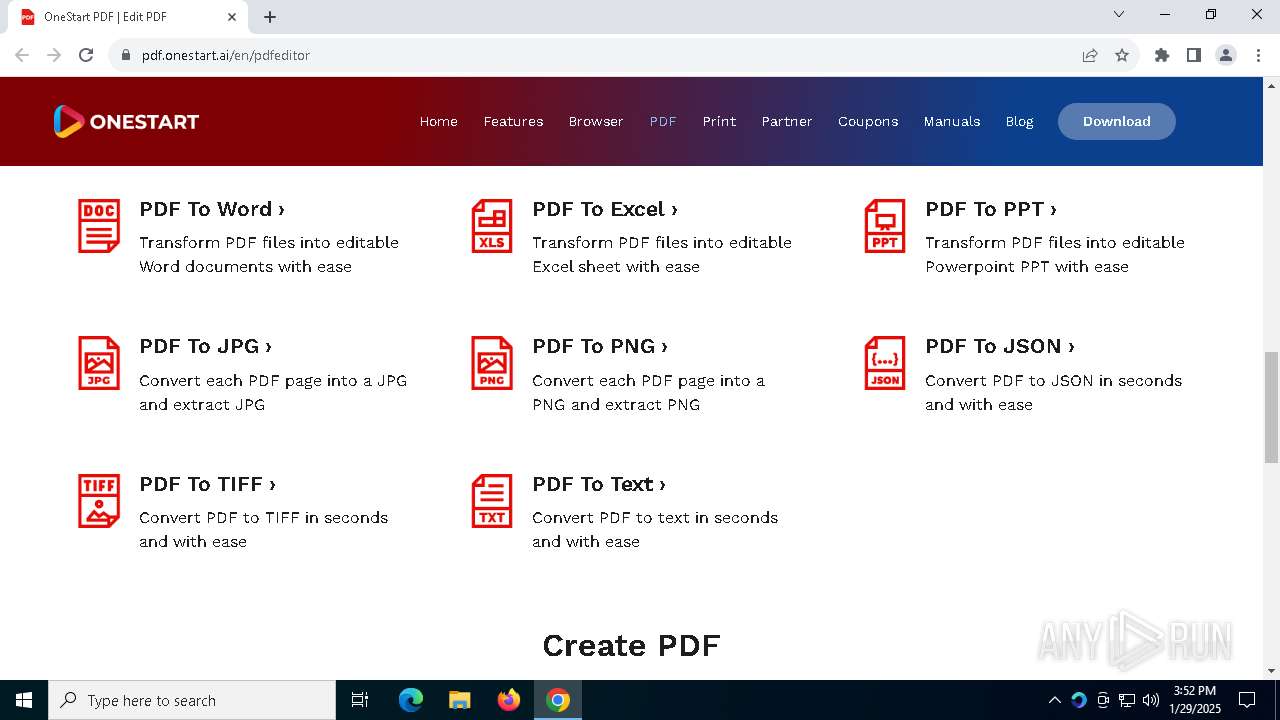Open the volume speaker tray icon
1280x720 pixels.
click(x=1151, y=700)
